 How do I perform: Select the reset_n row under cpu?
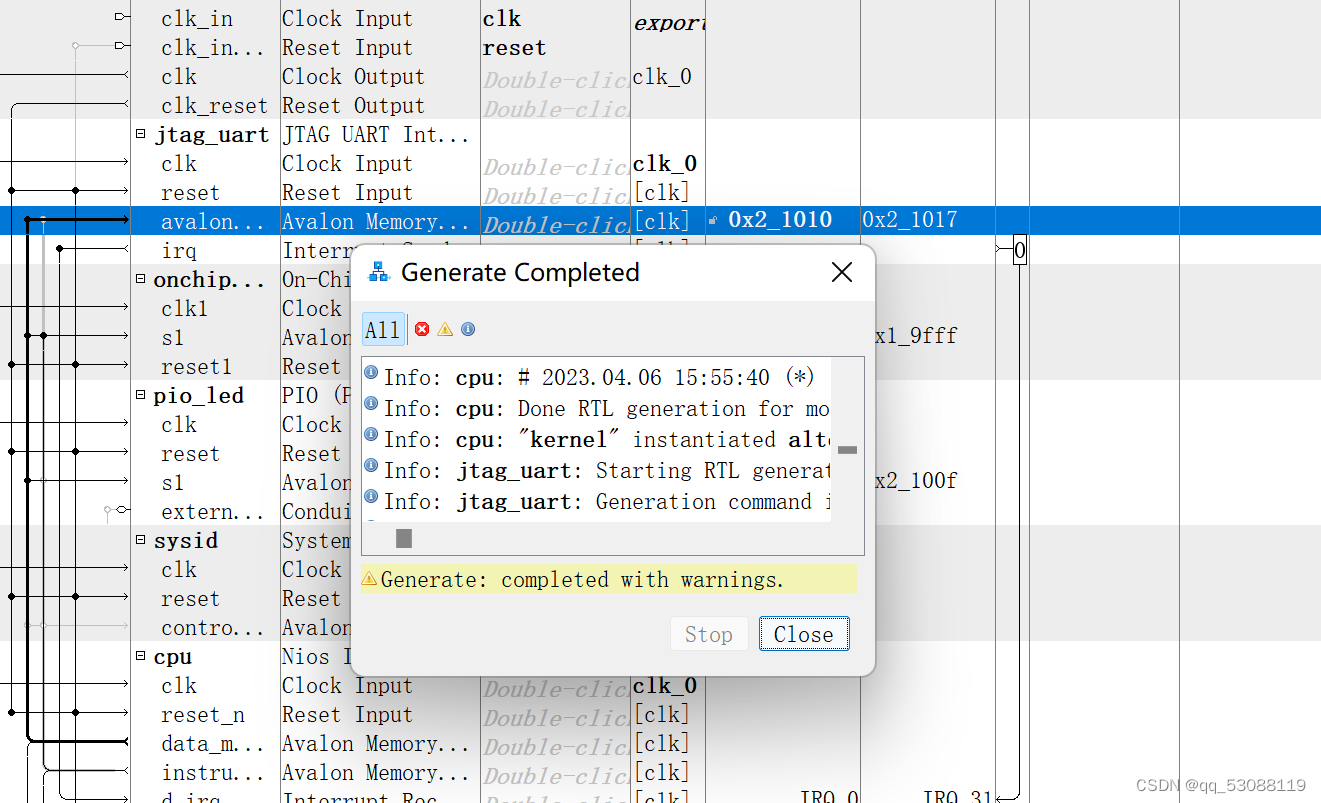click(x=202, y=715)
